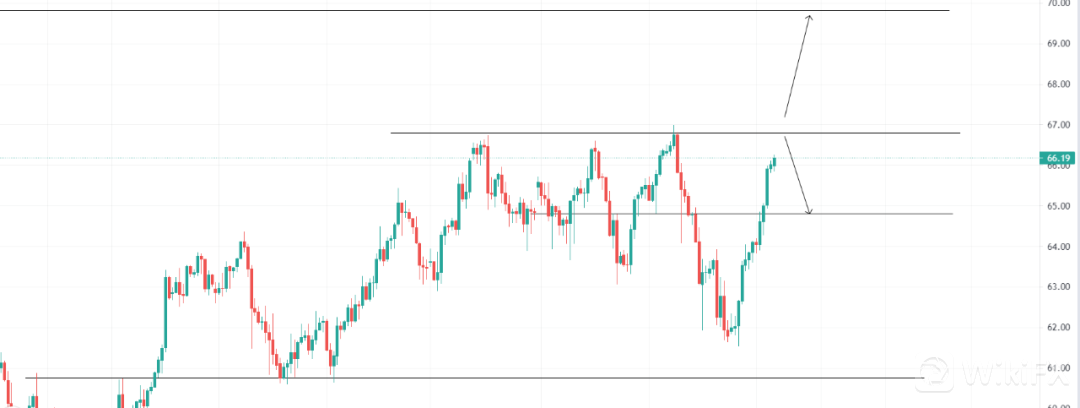The height and width of the screenshot is (408, 1080).
Task: Click the 62.00 price axis label
Action: pyautogui.click(x=1059, y=327)
